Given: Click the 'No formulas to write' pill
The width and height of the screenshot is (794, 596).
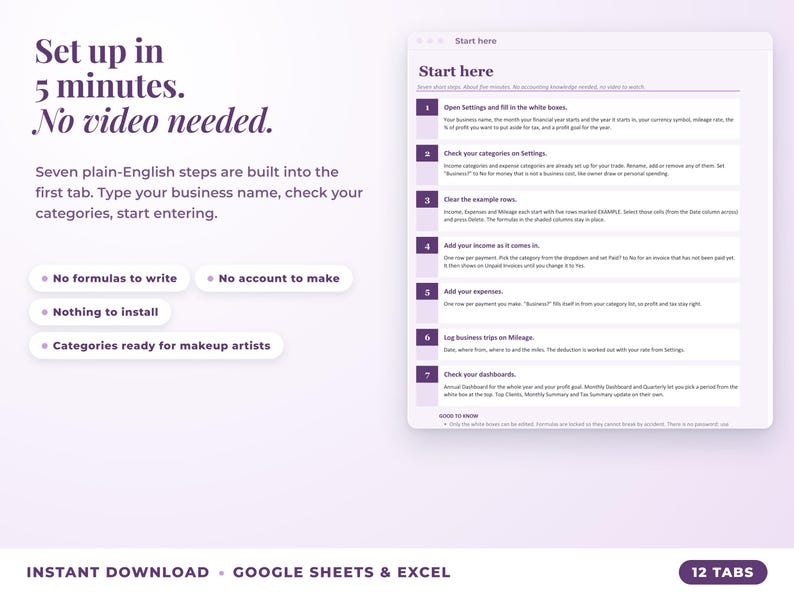Looking at the screenshot, I should [x=109, y=279].
